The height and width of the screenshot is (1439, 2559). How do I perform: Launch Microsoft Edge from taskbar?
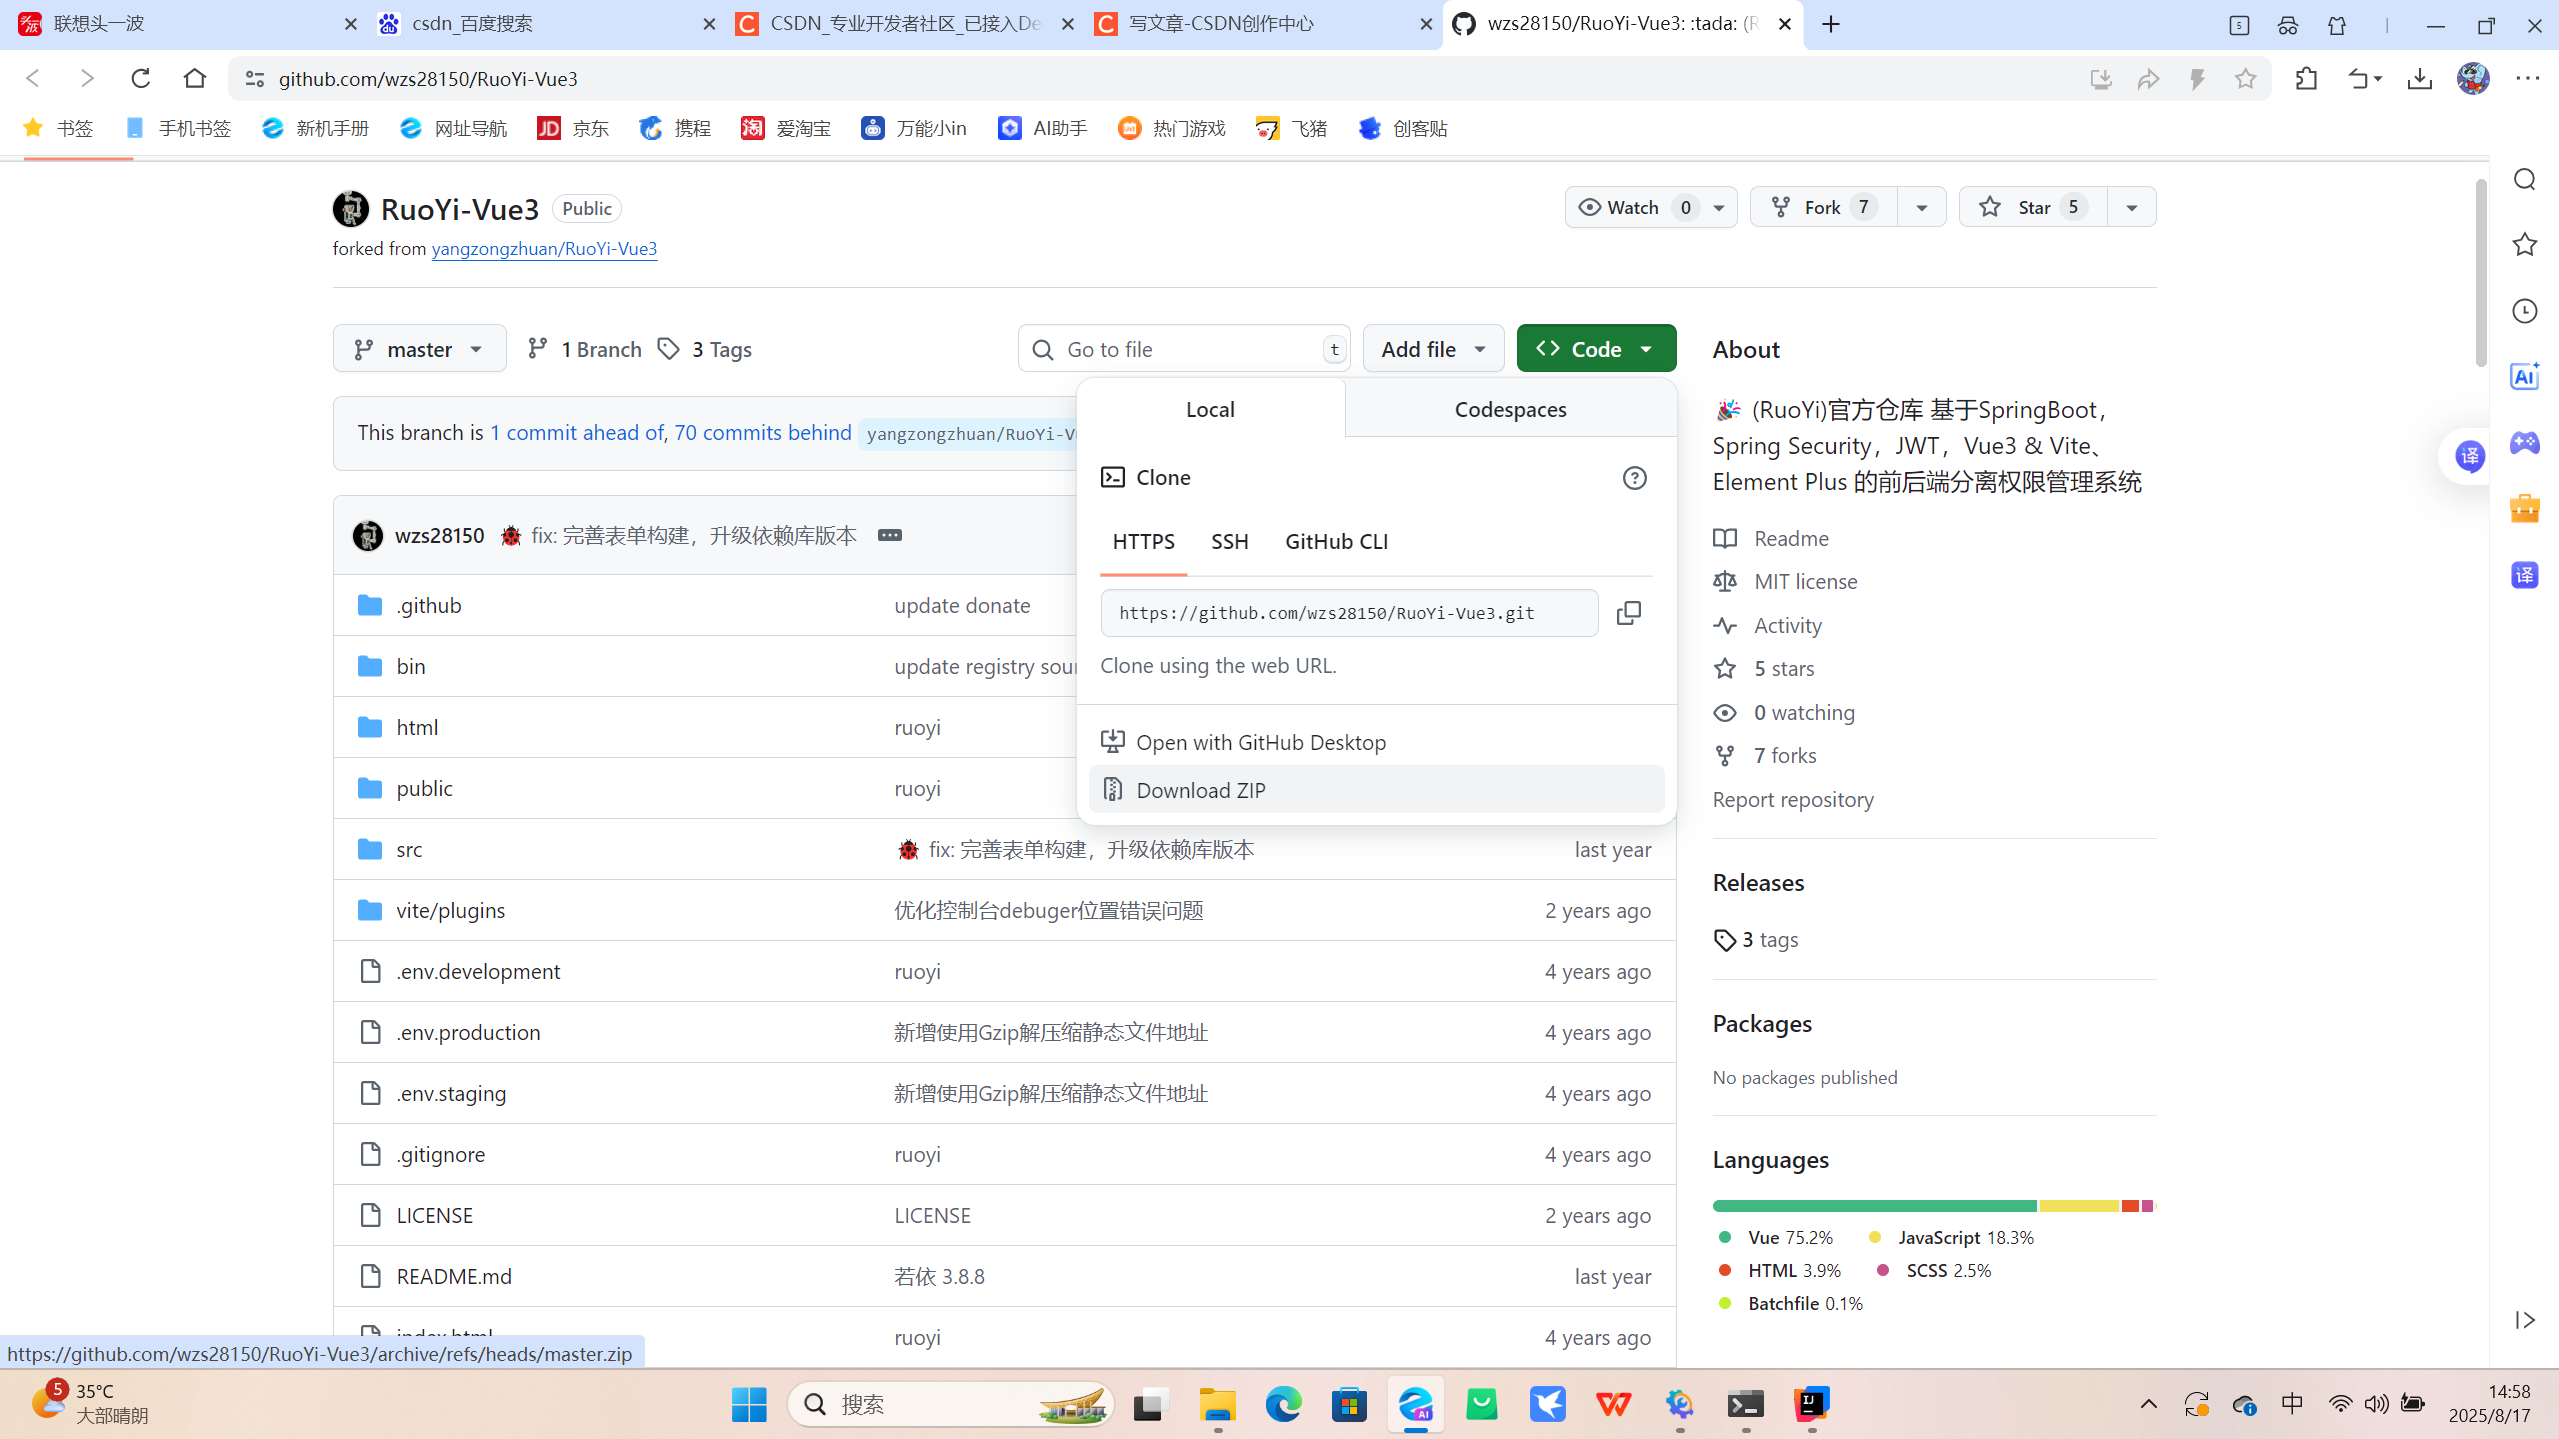[x=1283, y=1404]
